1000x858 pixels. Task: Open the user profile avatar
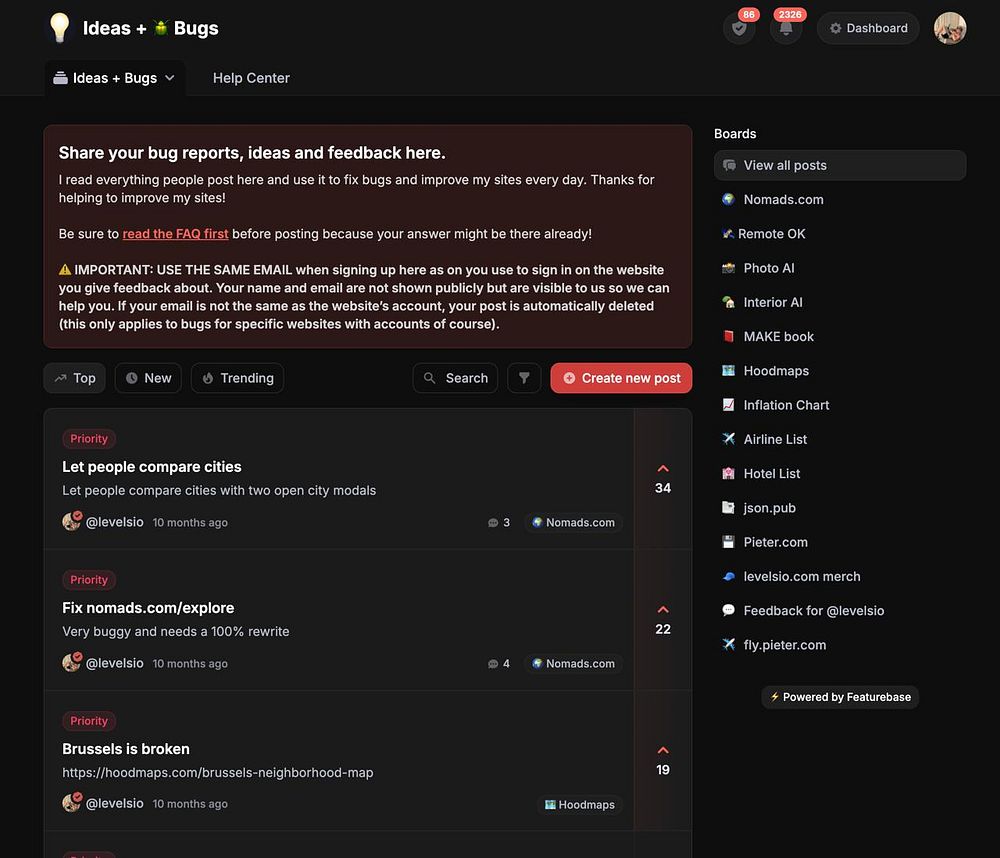[x=950, y=29]
